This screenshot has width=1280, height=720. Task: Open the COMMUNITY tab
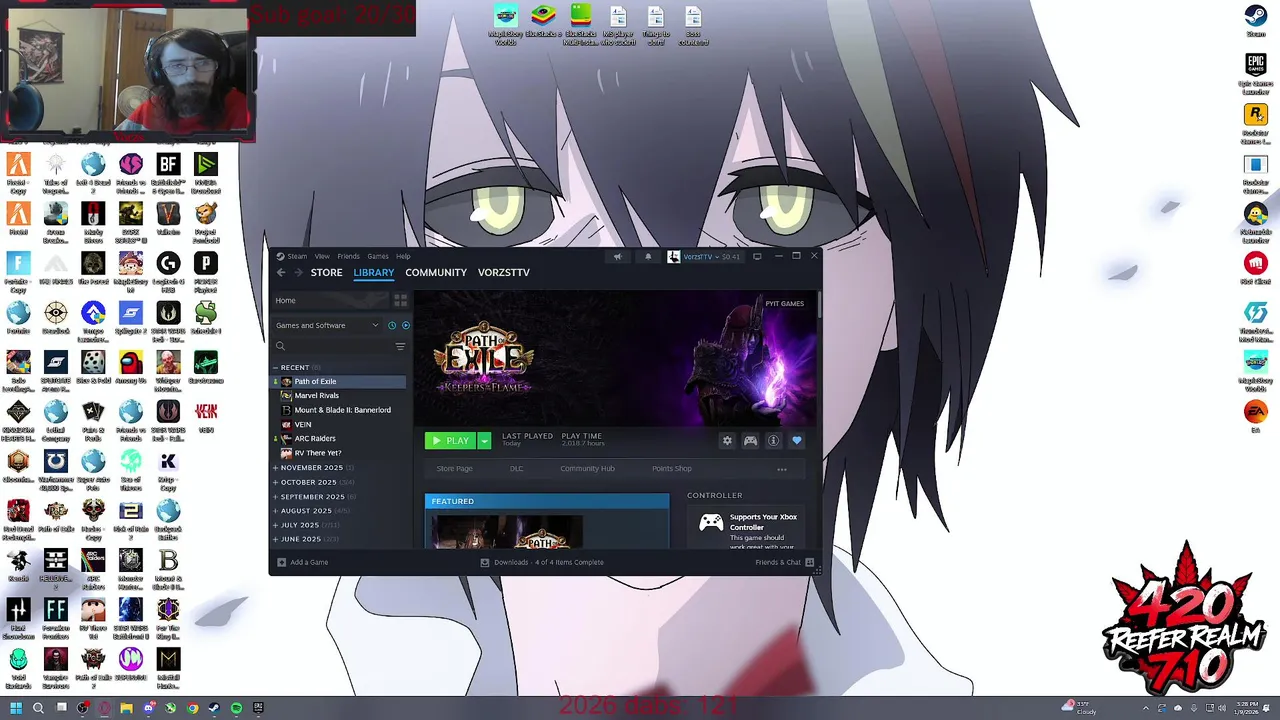(x=436, y=272)
